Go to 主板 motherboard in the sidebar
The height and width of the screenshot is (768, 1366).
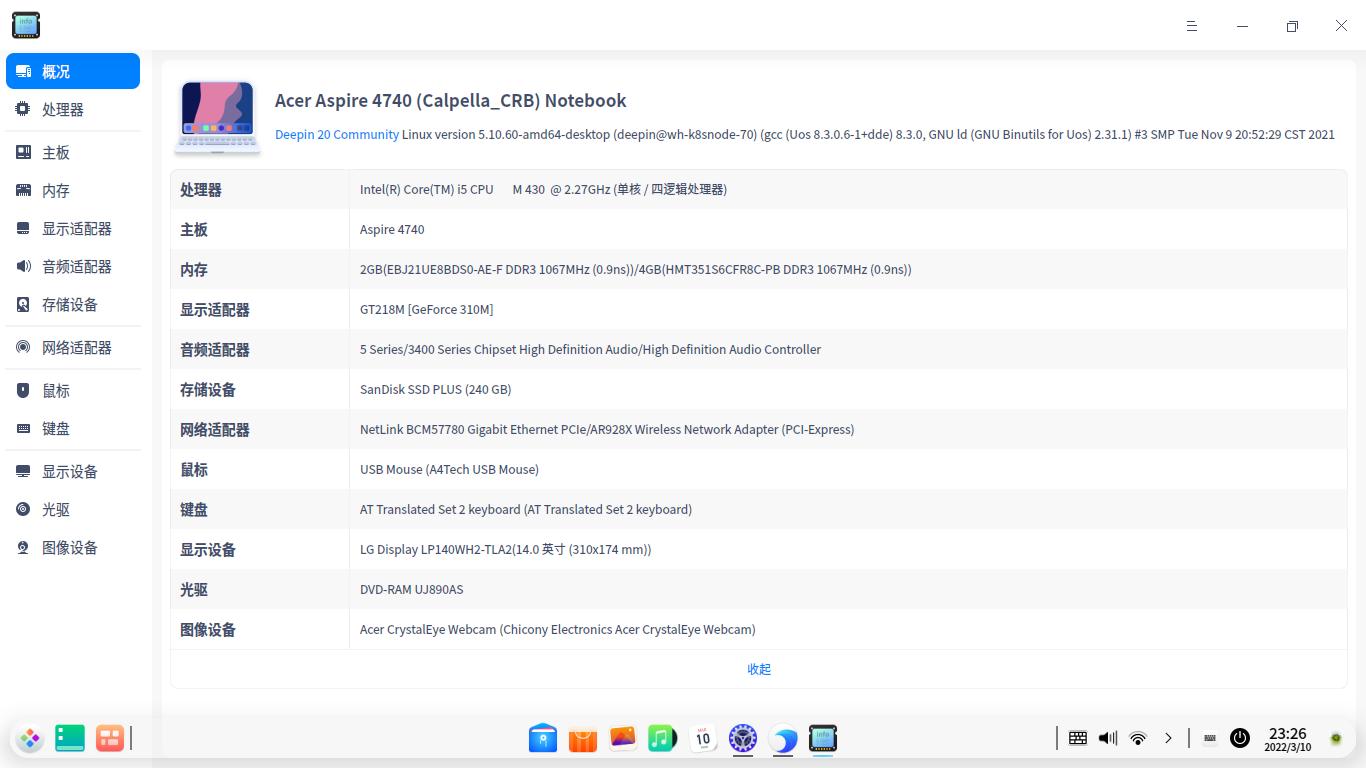pos(73,152)
